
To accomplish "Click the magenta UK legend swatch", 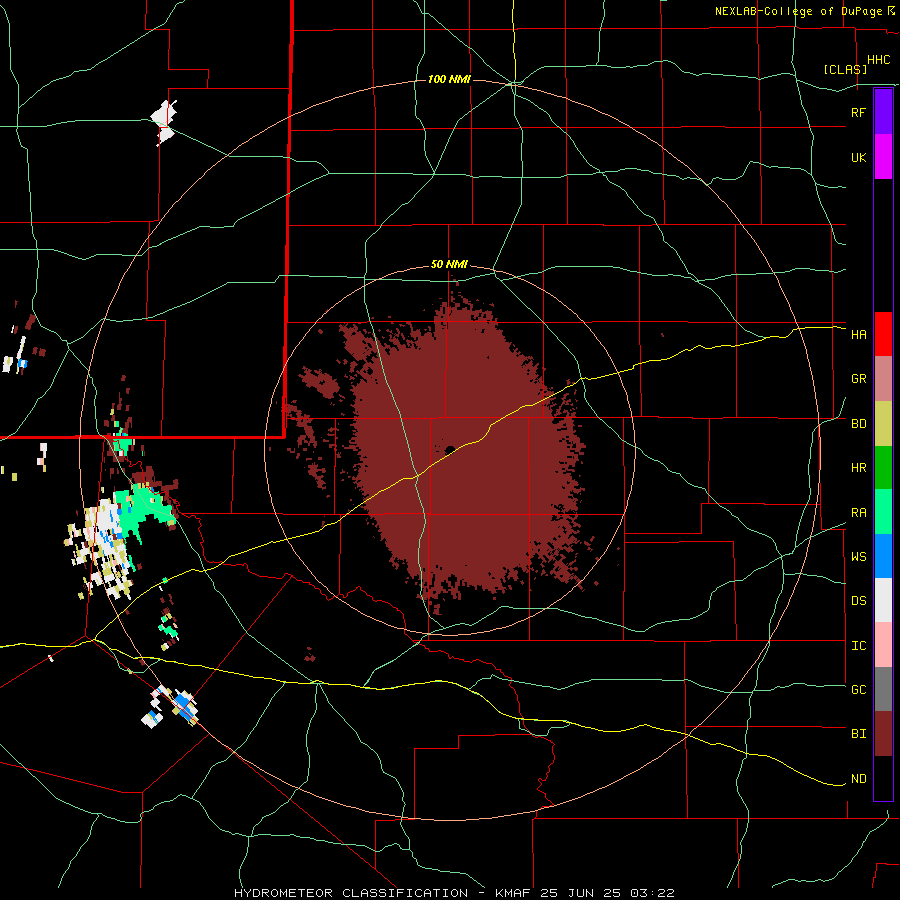I will (x=883, y=157).
